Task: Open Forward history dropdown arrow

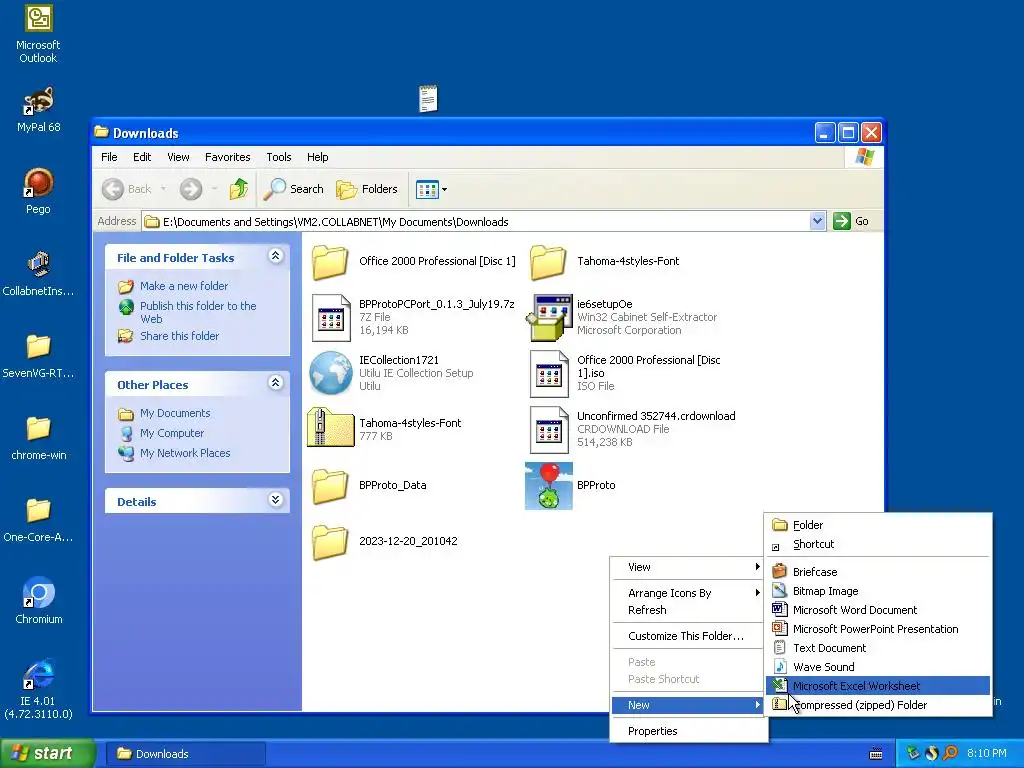Action: (x=214, y=189)
